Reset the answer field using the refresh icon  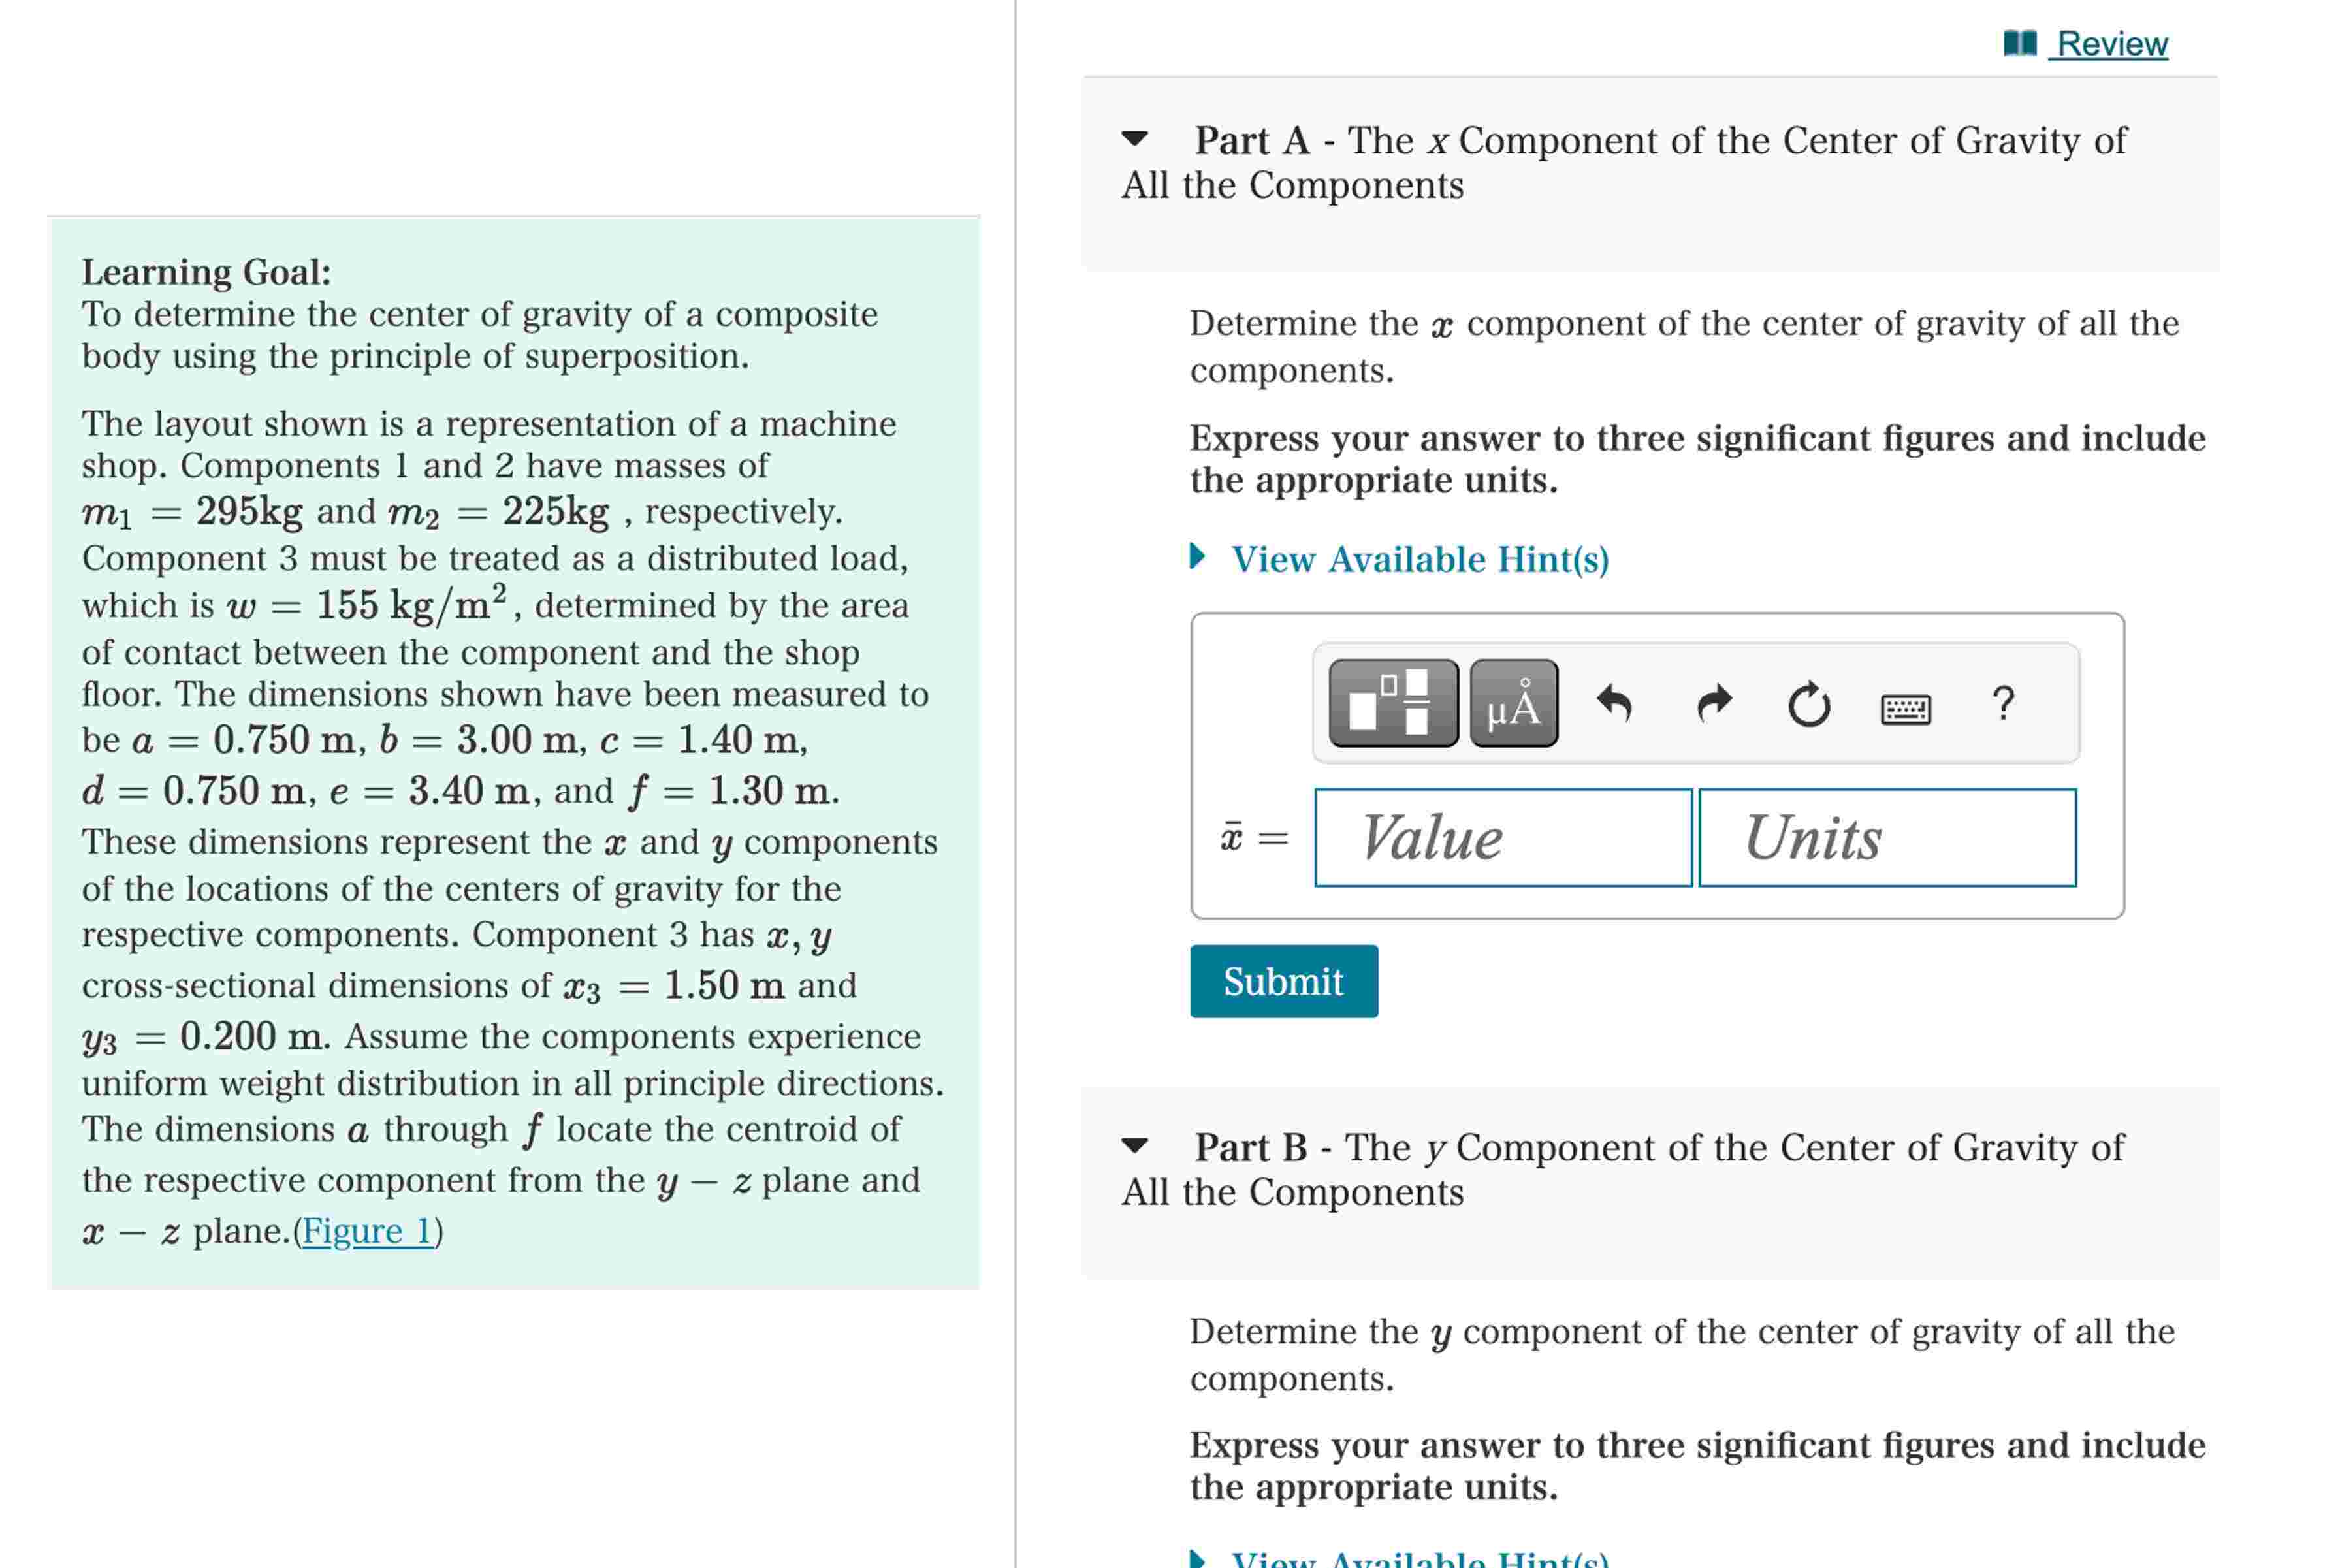(x=1808, y=703)
